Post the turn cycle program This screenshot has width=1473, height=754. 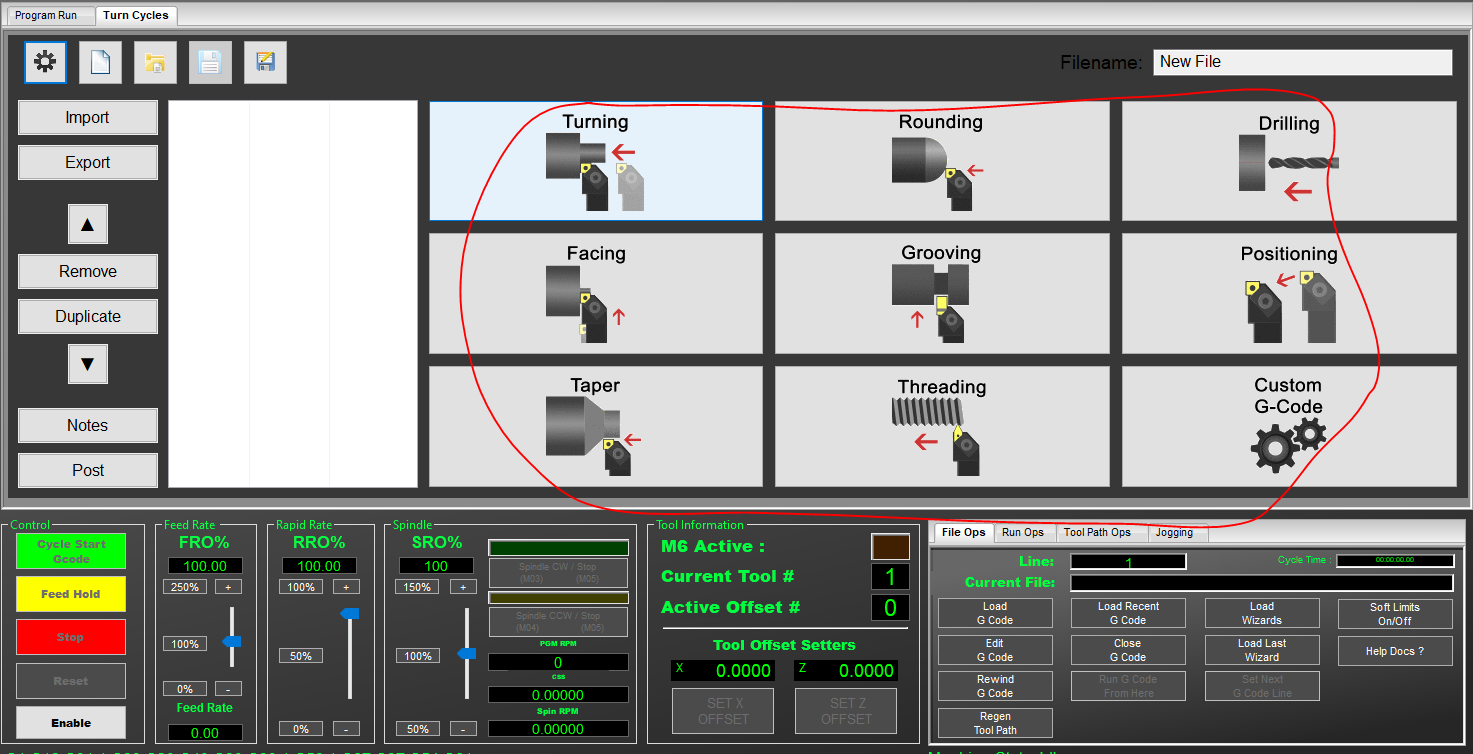88,471
